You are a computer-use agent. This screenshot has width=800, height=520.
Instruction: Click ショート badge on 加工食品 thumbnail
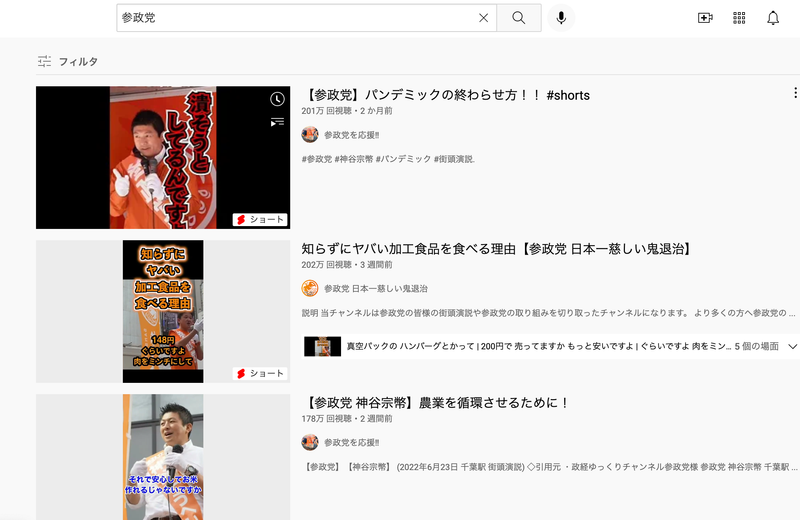[x=260, y=374]
